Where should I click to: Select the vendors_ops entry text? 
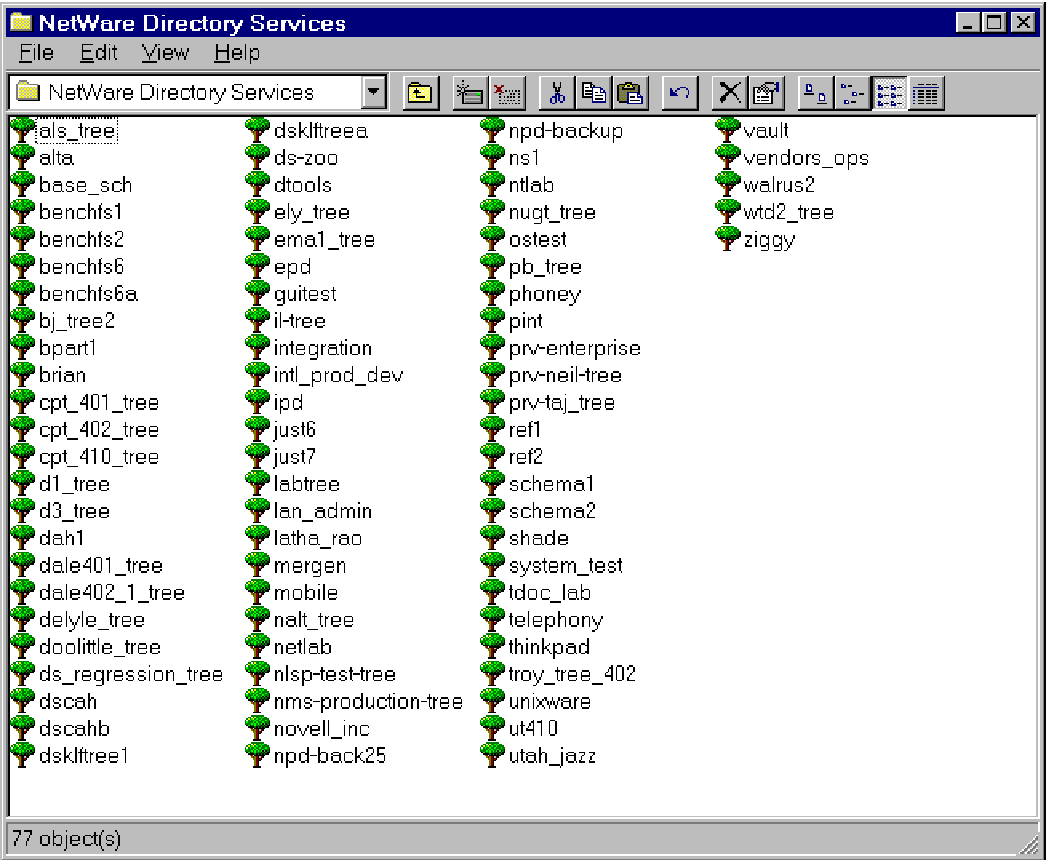[806, 157]
